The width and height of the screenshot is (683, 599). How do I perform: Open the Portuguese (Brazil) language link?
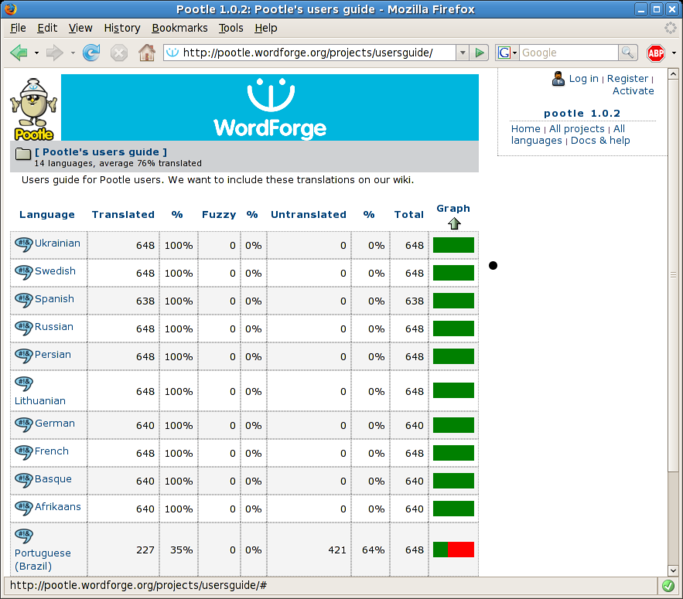click(x=43, y=559)
